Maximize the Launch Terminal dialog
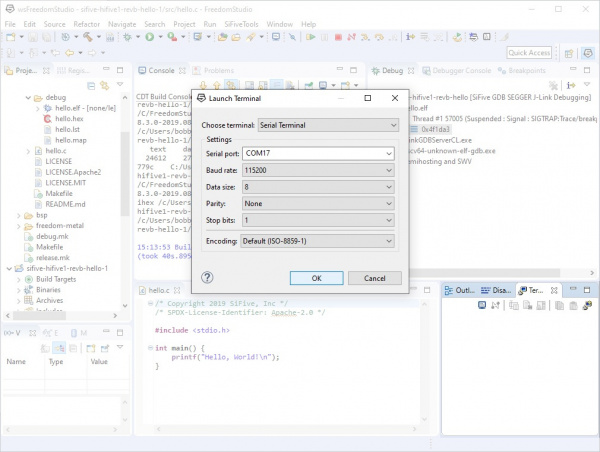This screenshot has height=452, width=600. click(368, 98)
